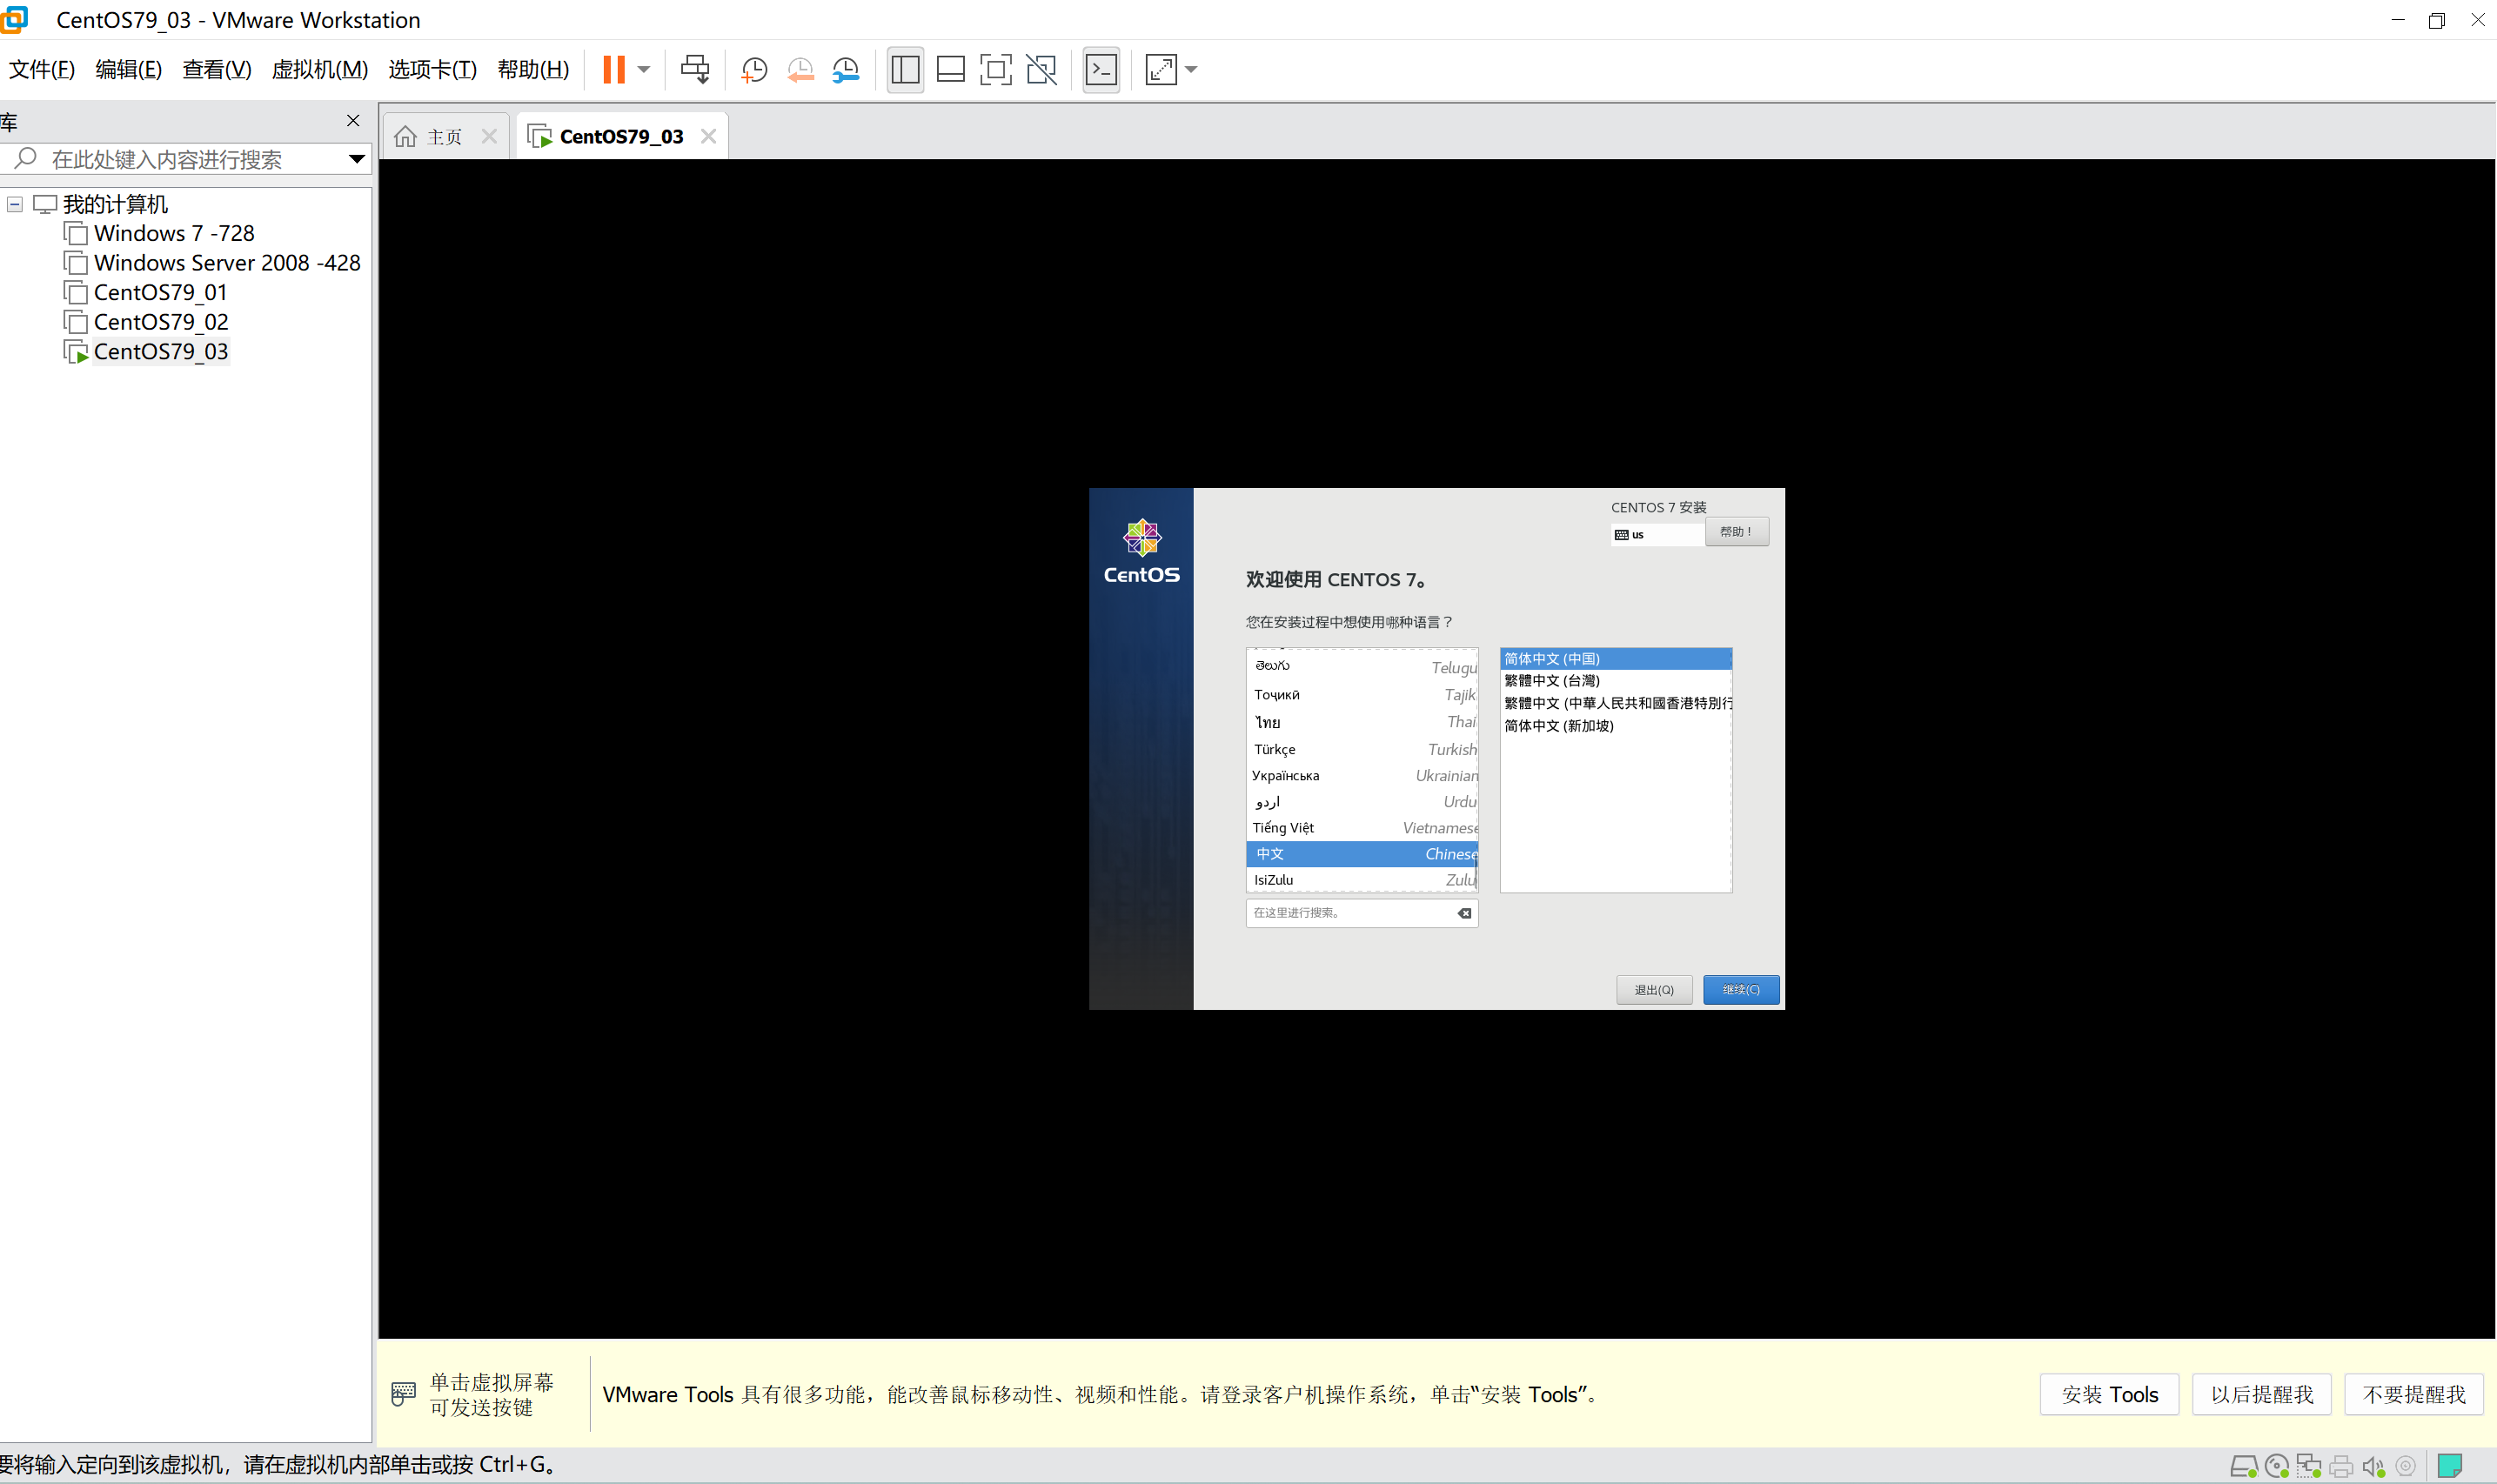The image size is (2497, 1484).
Task: Click the stretch guest display icon
Action: 1161,69
